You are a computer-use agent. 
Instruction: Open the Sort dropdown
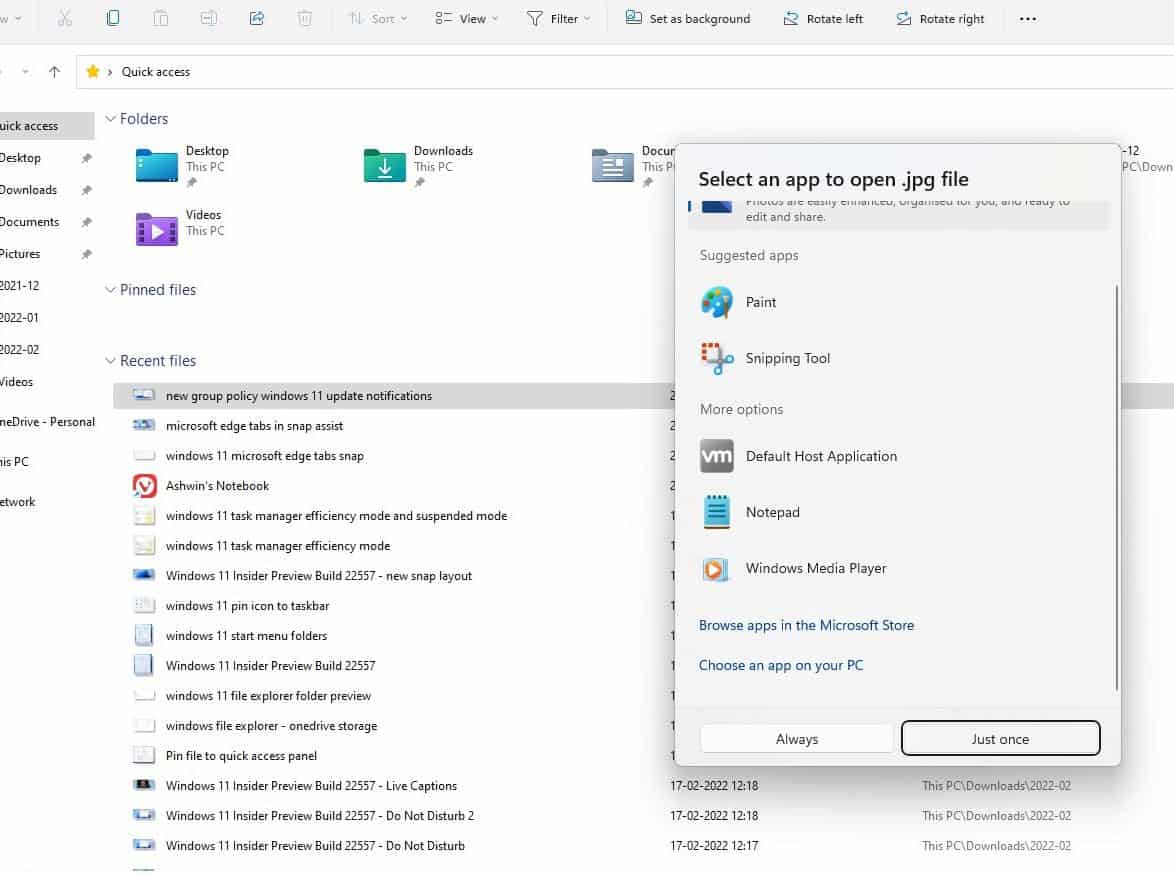377,19
